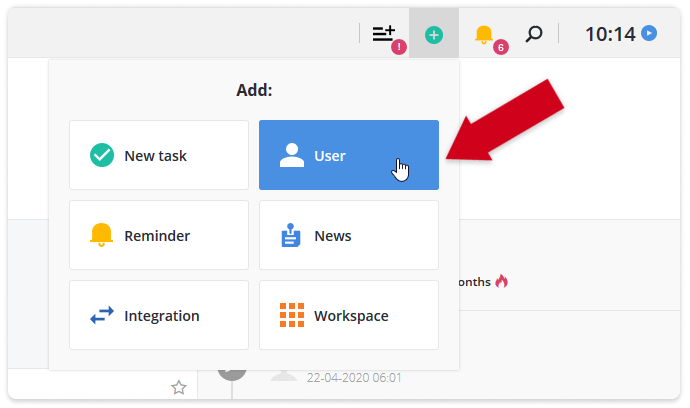Click the 22-04-2020 06:01 timestamp
690x408 pixels.
[354, 378]
